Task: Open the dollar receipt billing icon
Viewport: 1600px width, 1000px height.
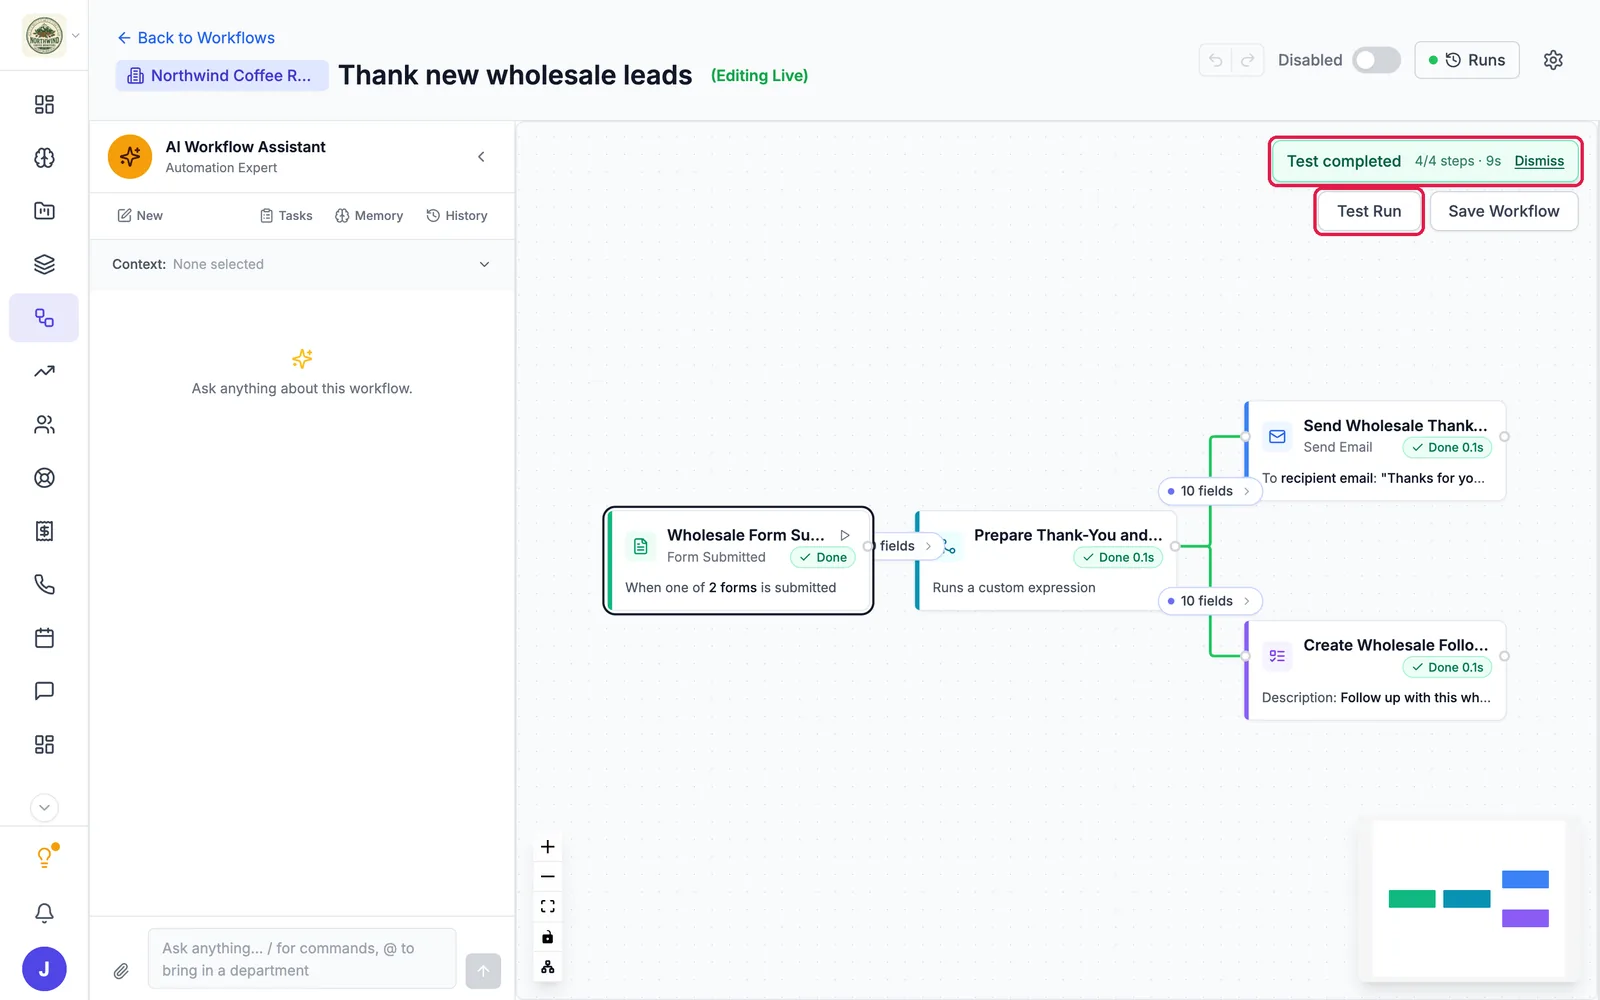Action: click(x=44, y=531)
